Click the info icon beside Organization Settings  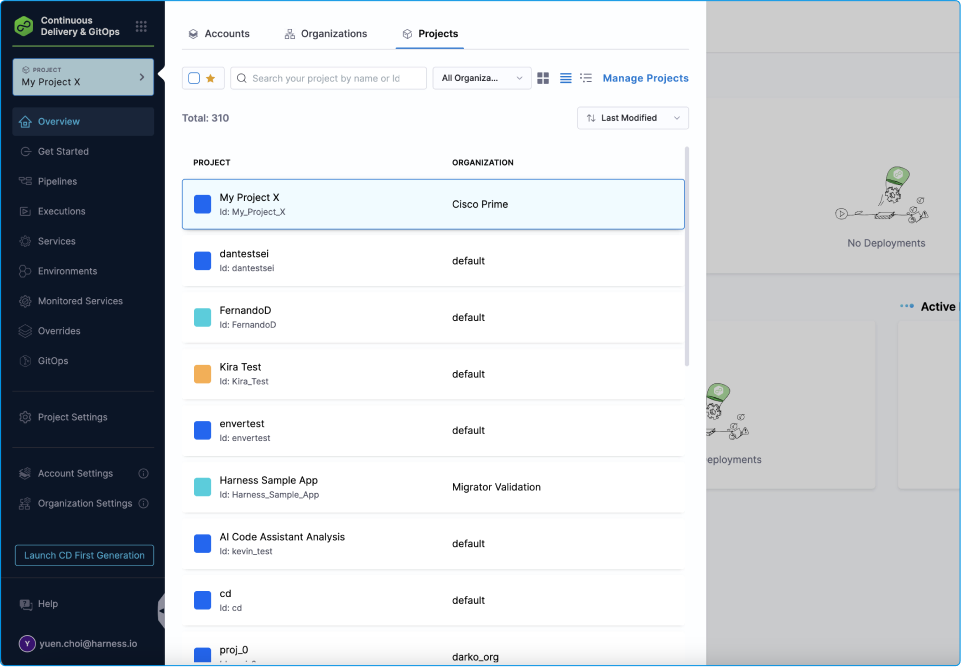coord(143,503)
